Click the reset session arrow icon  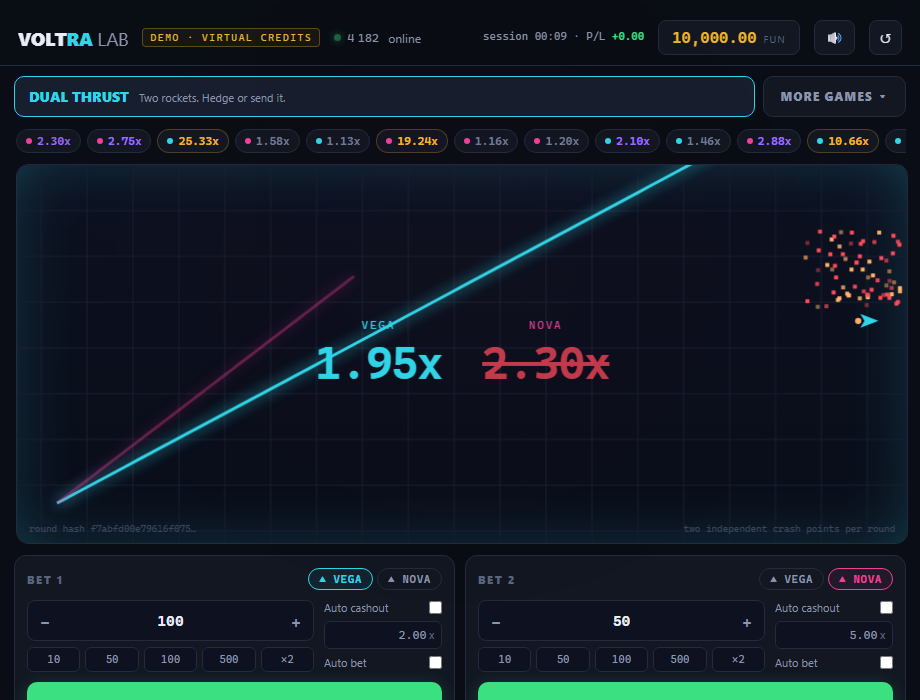coord(885,38)
